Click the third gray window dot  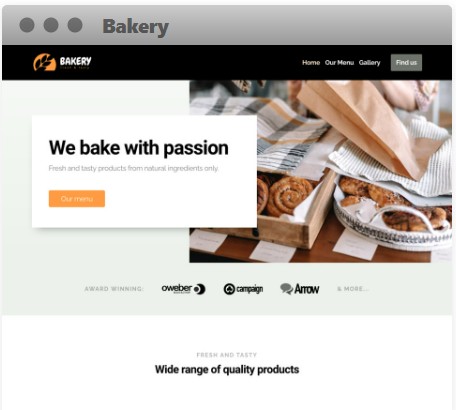tap(75, 25)
